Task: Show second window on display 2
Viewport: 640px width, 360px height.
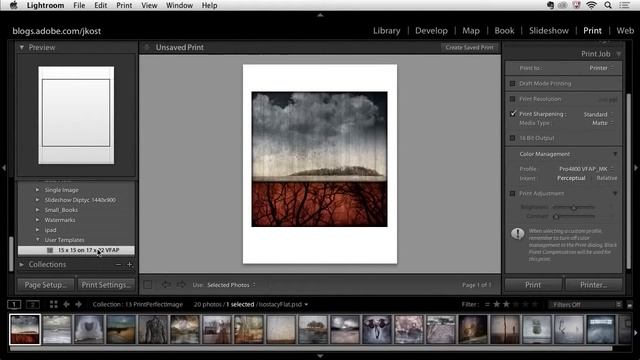Action: [x=33, y=304]
